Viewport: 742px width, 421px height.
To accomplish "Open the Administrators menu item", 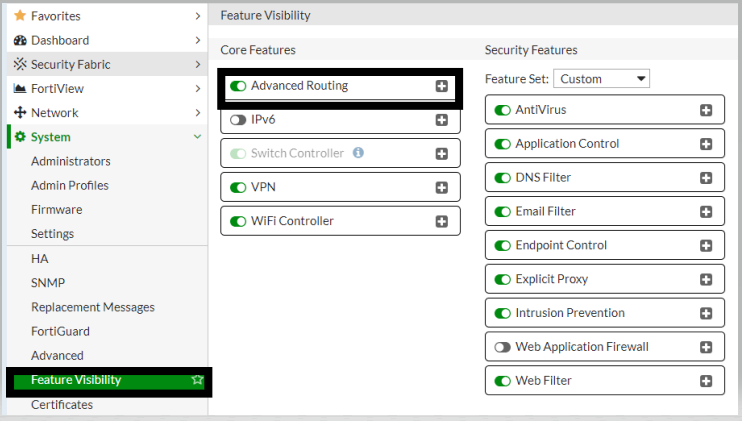I will (71, 161).
